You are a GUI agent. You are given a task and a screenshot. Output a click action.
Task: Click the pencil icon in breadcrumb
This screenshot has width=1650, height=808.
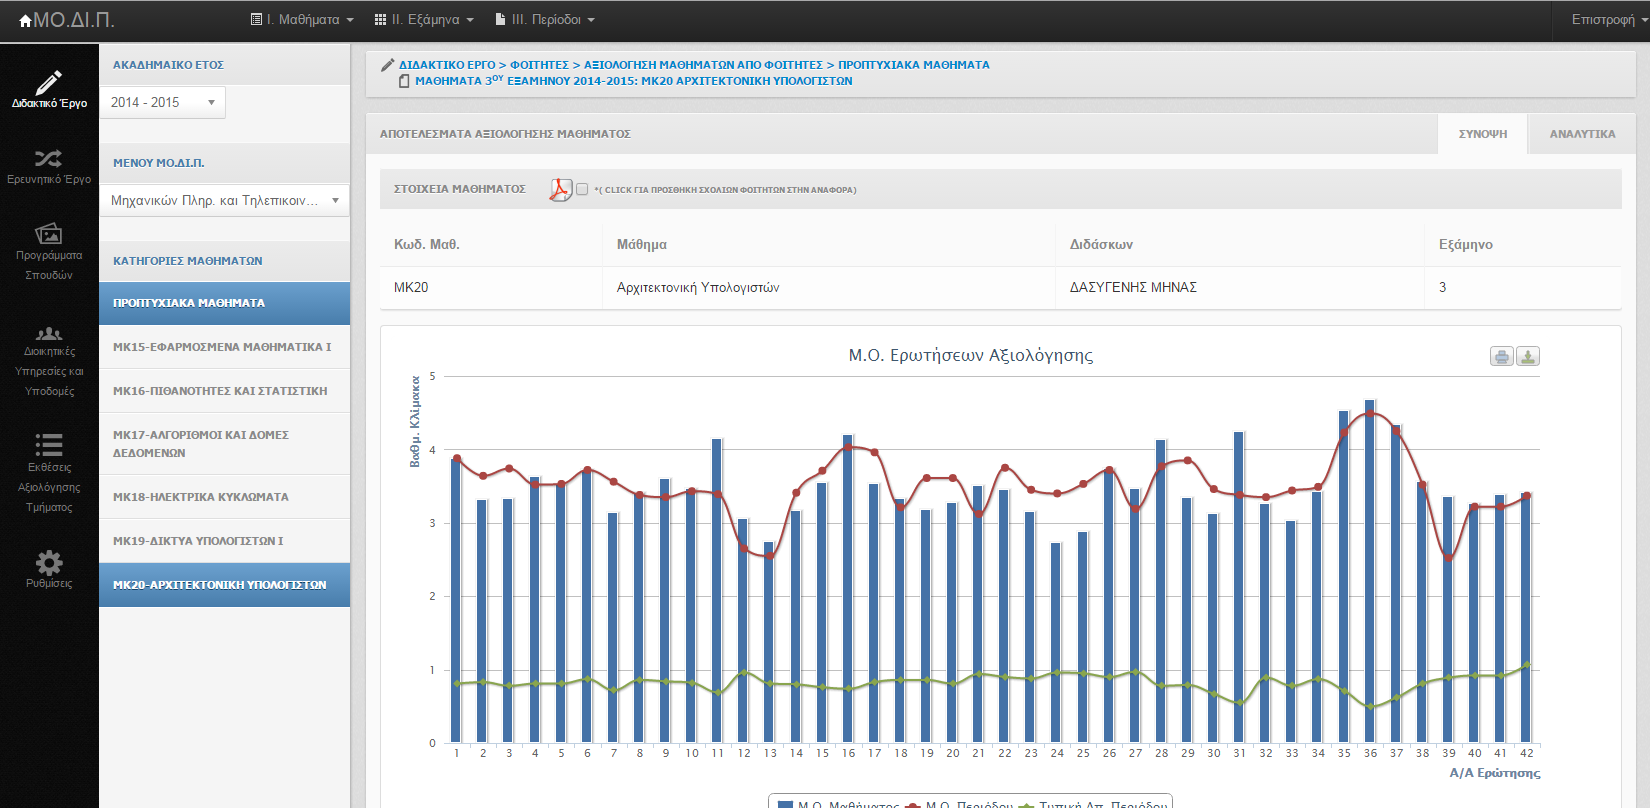(388, 65)
